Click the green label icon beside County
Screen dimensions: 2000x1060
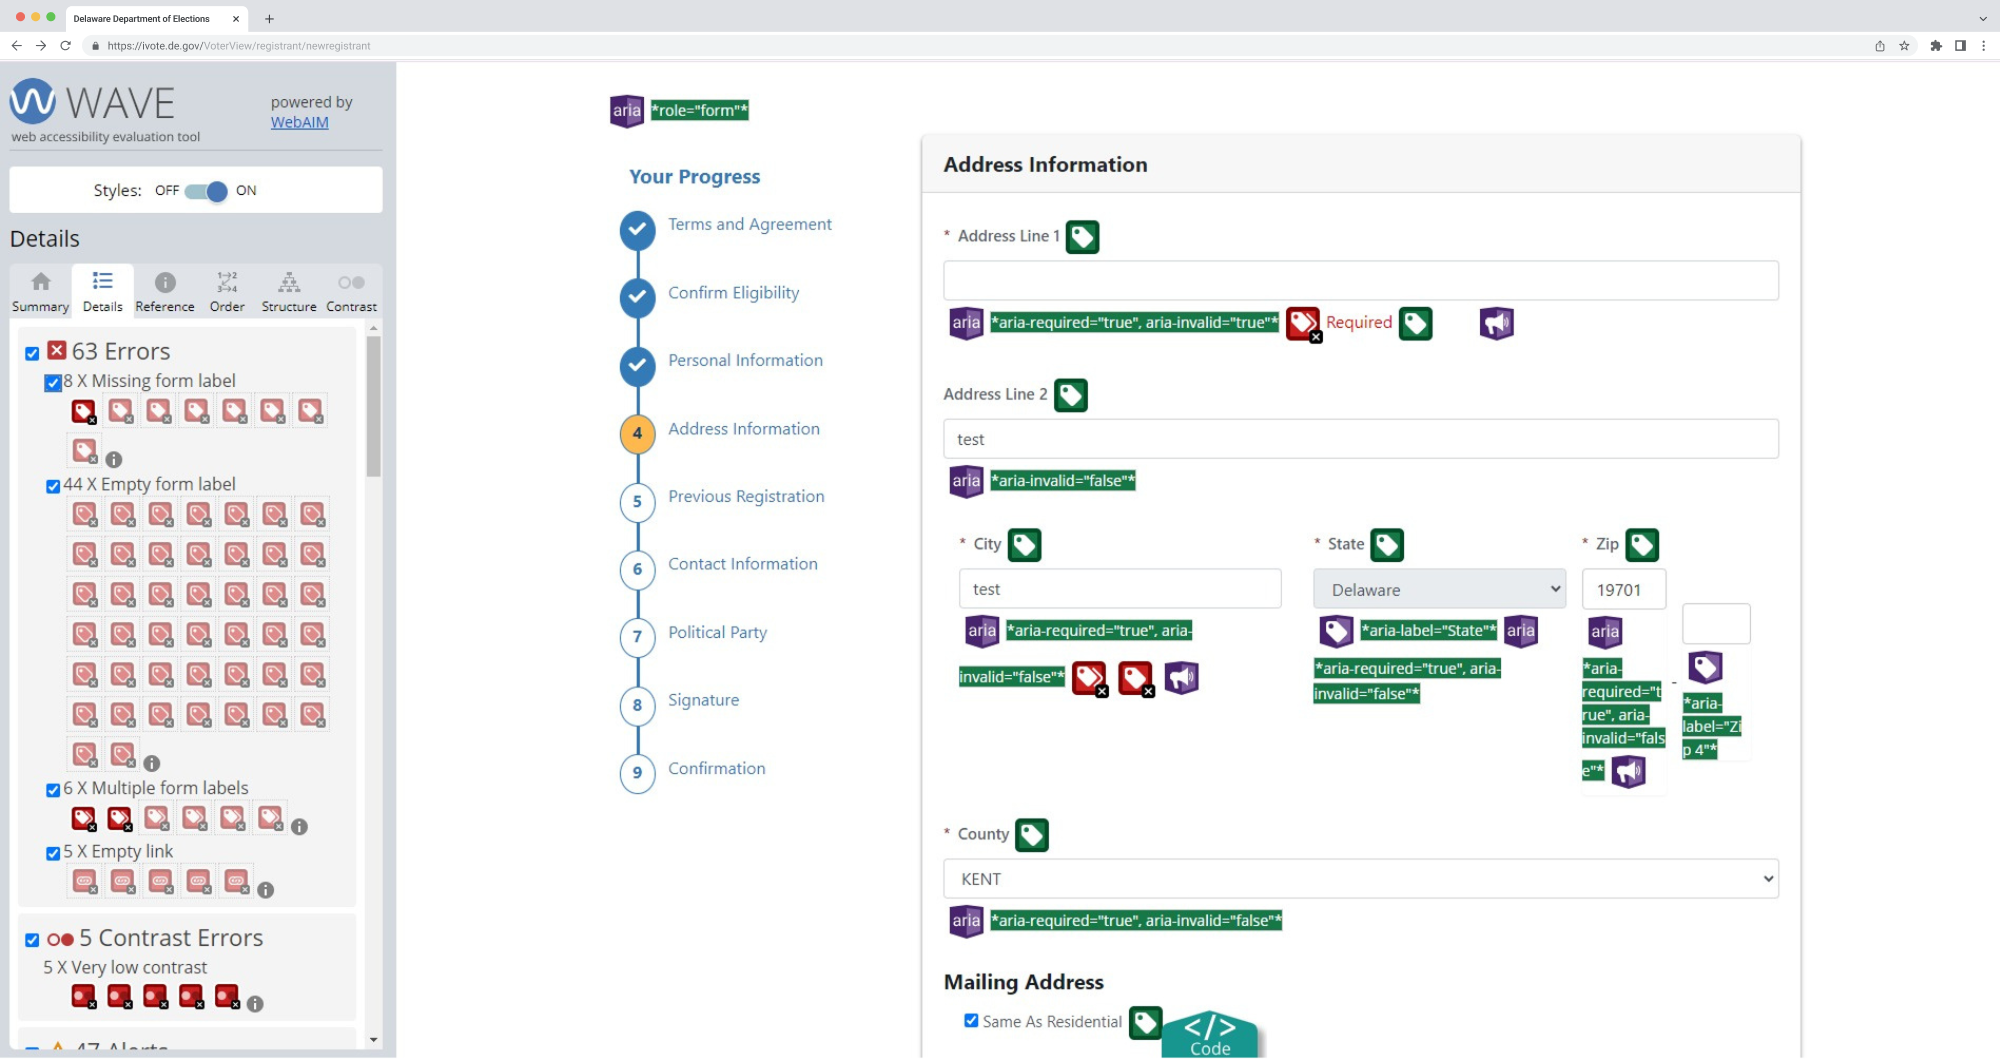click(1032, 835)
